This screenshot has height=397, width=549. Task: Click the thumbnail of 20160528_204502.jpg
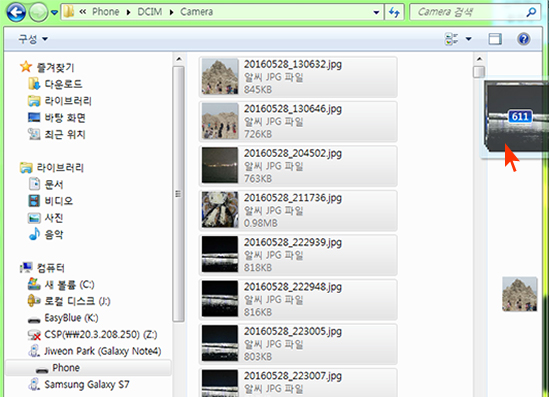click(x=220, y=166)
